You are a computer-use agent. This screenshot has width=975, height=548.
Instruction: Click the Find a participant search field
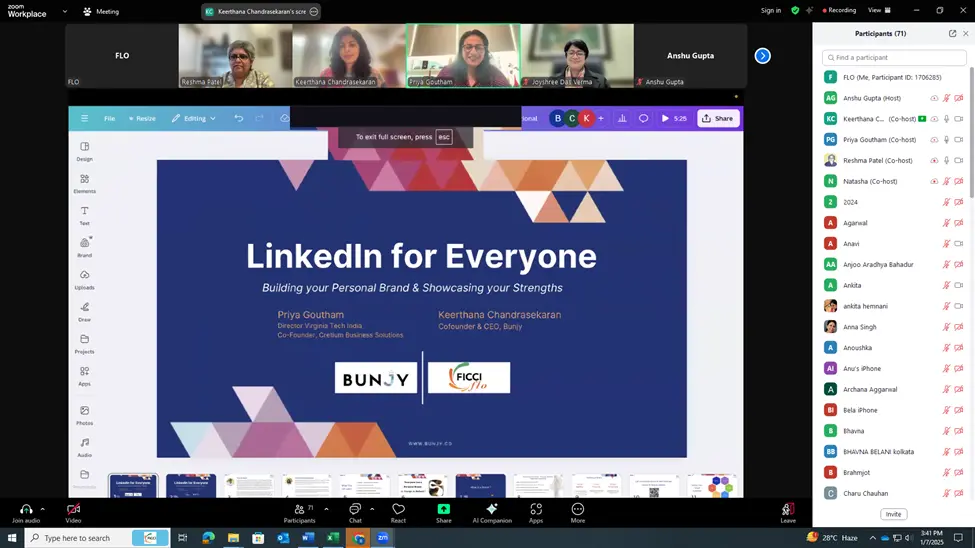894,58
